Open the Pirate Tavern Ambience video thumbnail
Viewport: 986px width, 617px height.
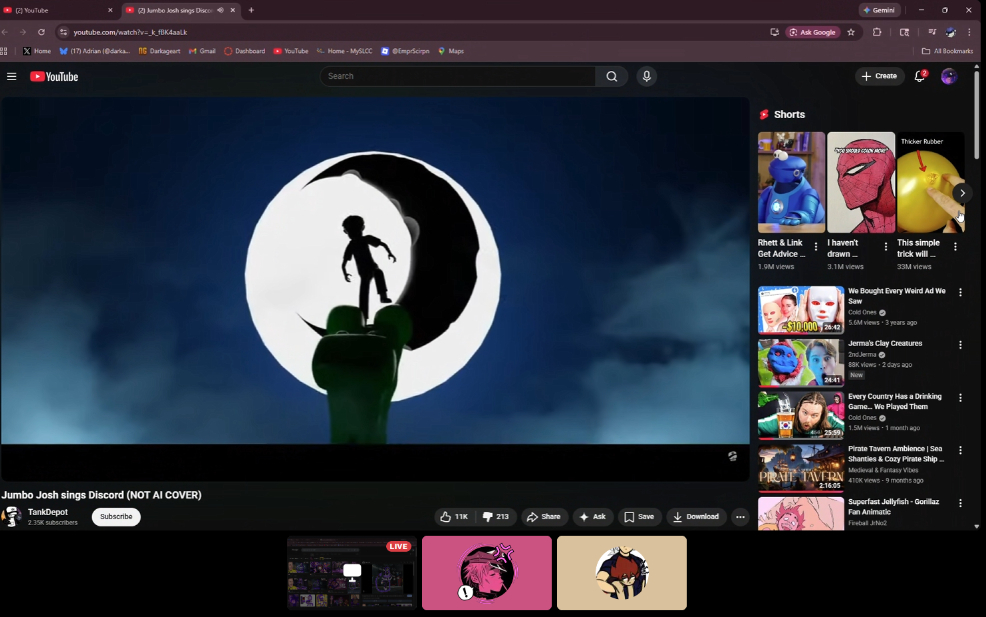[800, 467]
